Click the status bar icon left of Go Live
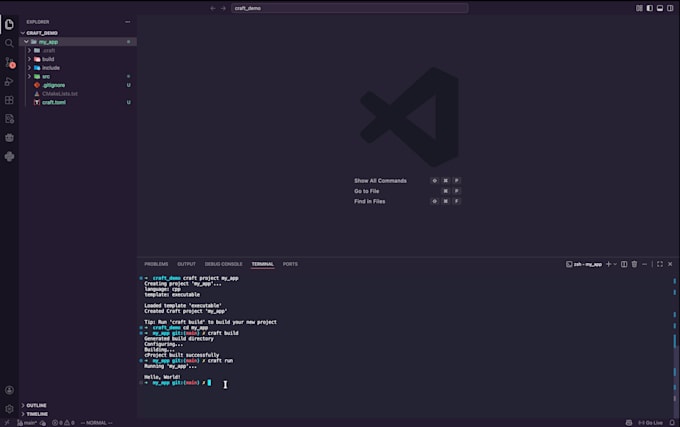 (x=629, y=423)
